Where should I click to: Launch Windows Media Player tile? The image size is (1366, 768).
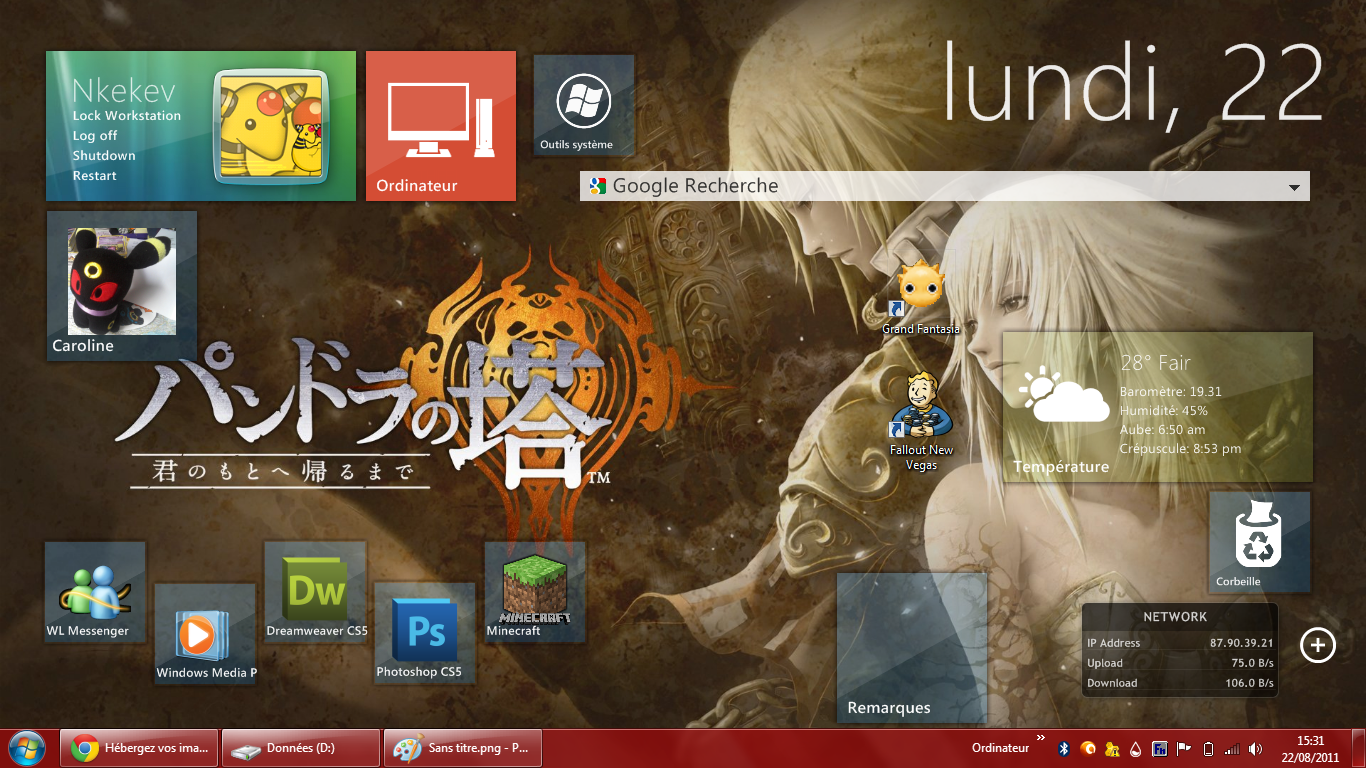205,634
